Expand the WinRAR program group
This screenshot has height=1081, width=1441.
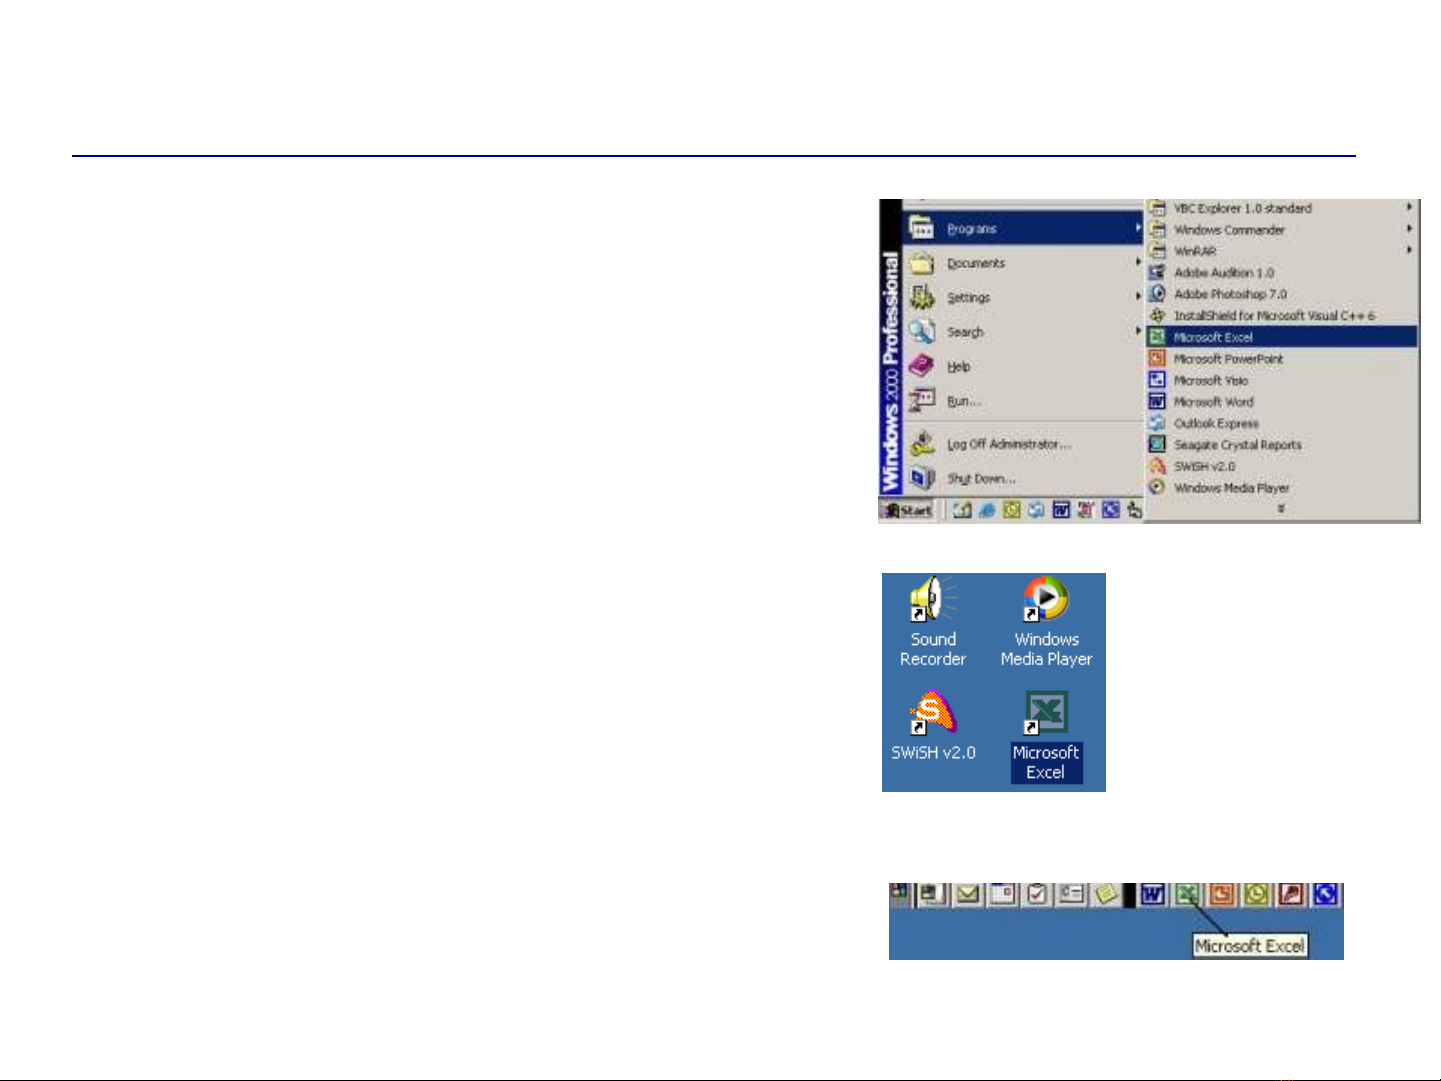pos(1195,251)
